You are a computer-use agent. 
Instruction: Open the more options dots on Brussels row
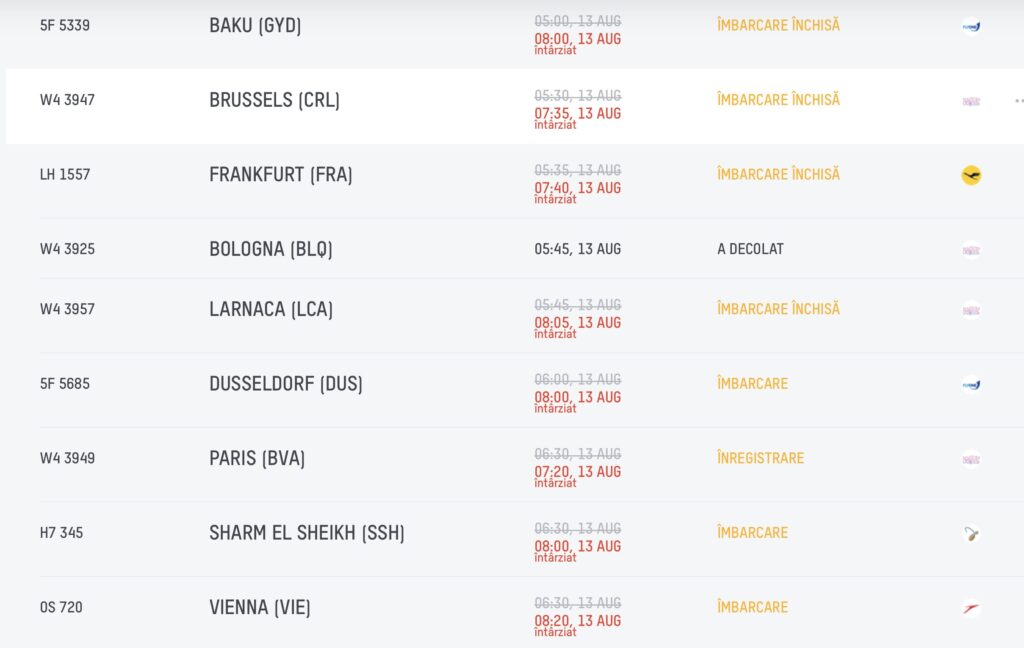1019,101
